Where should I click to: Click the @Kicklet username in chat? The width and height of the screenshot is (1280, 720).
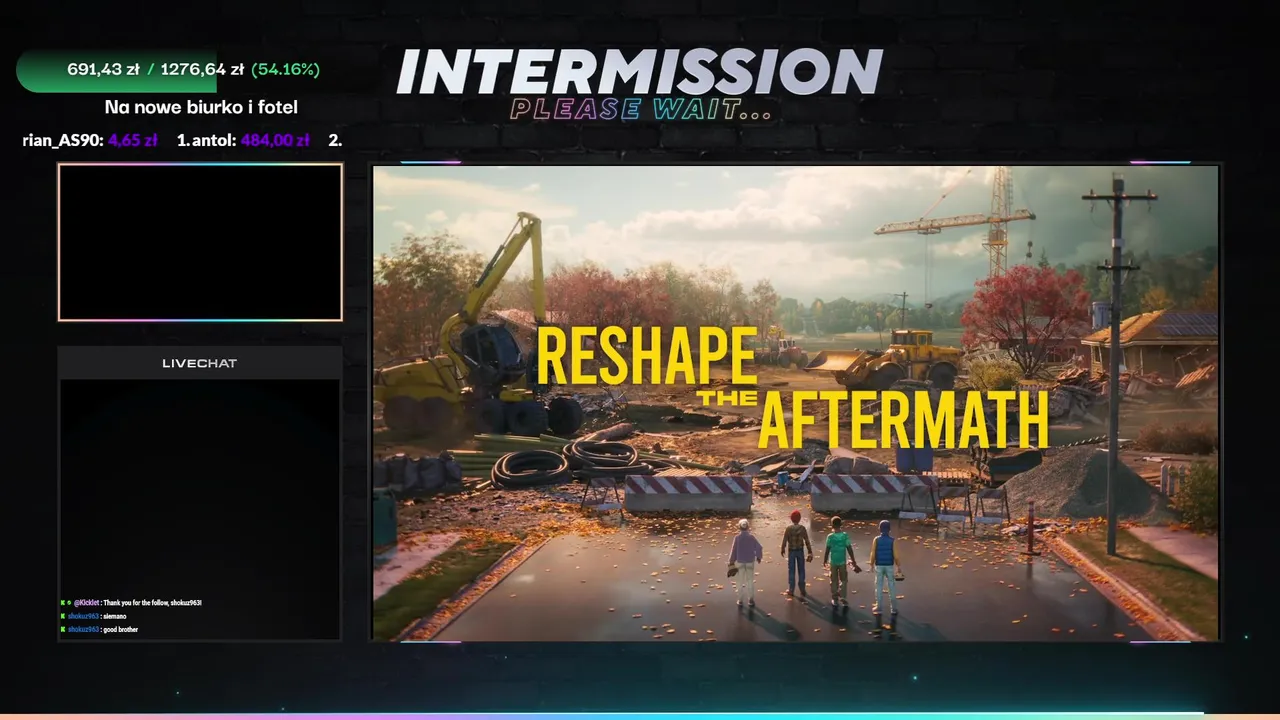coord(86,603)
